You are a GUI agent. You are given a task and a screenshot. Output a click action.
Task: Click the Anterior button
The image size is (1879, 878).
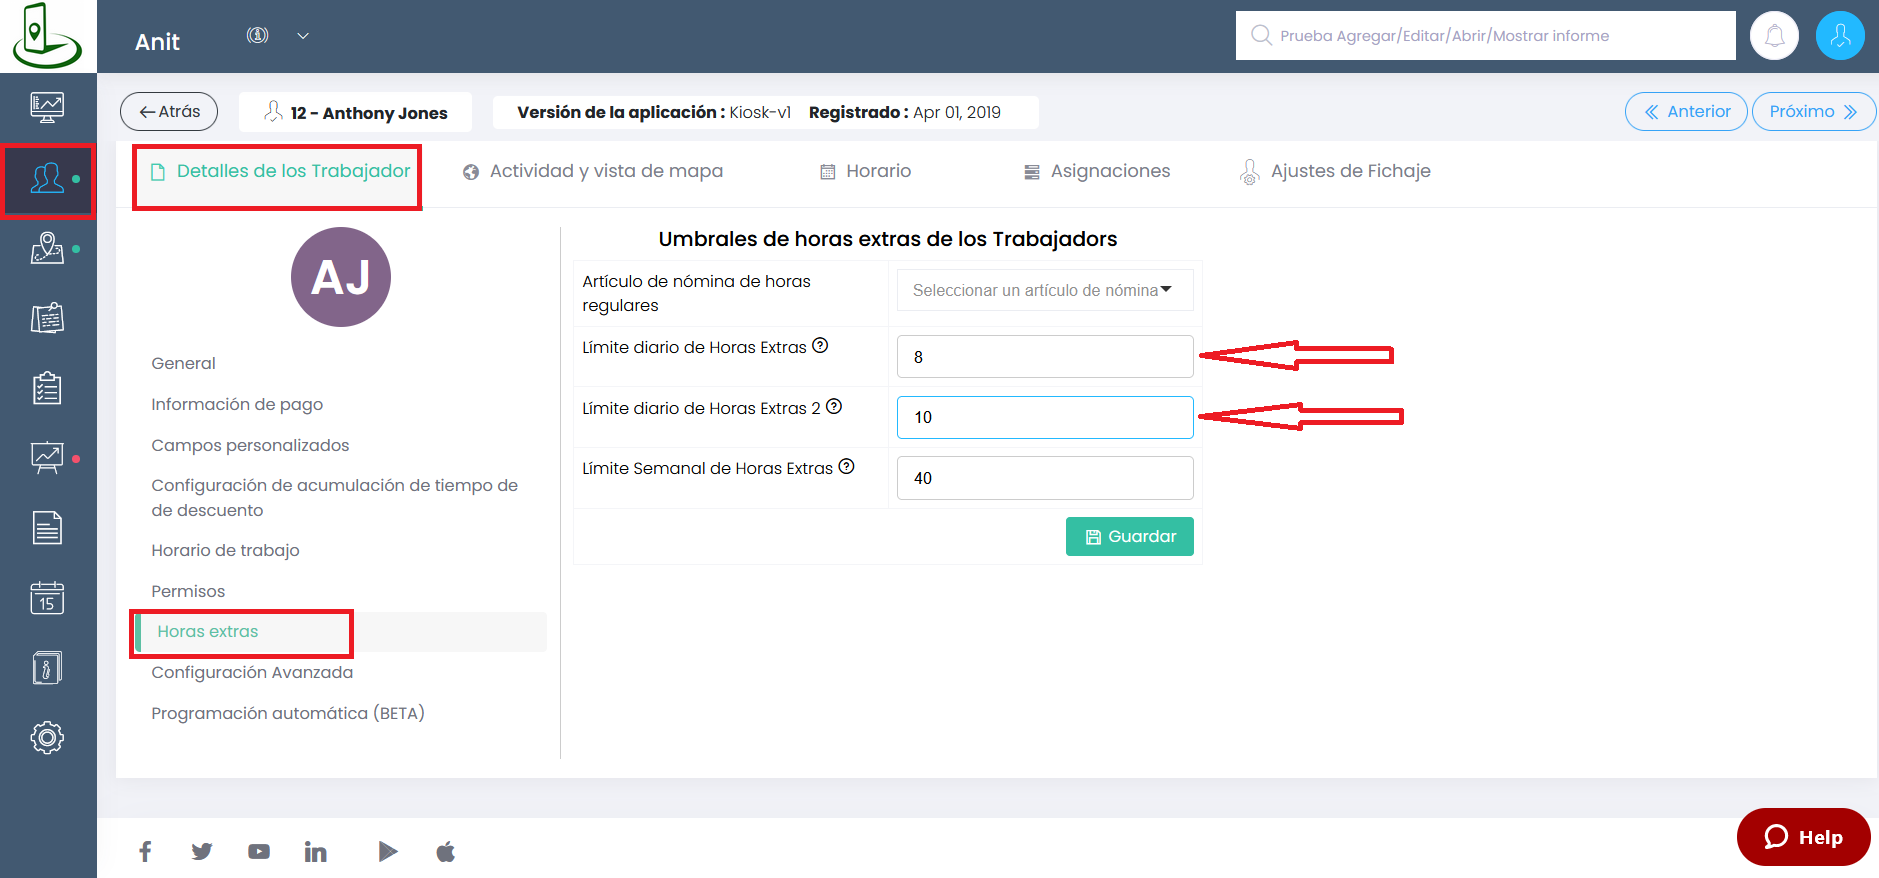[x=1686, y=112]
